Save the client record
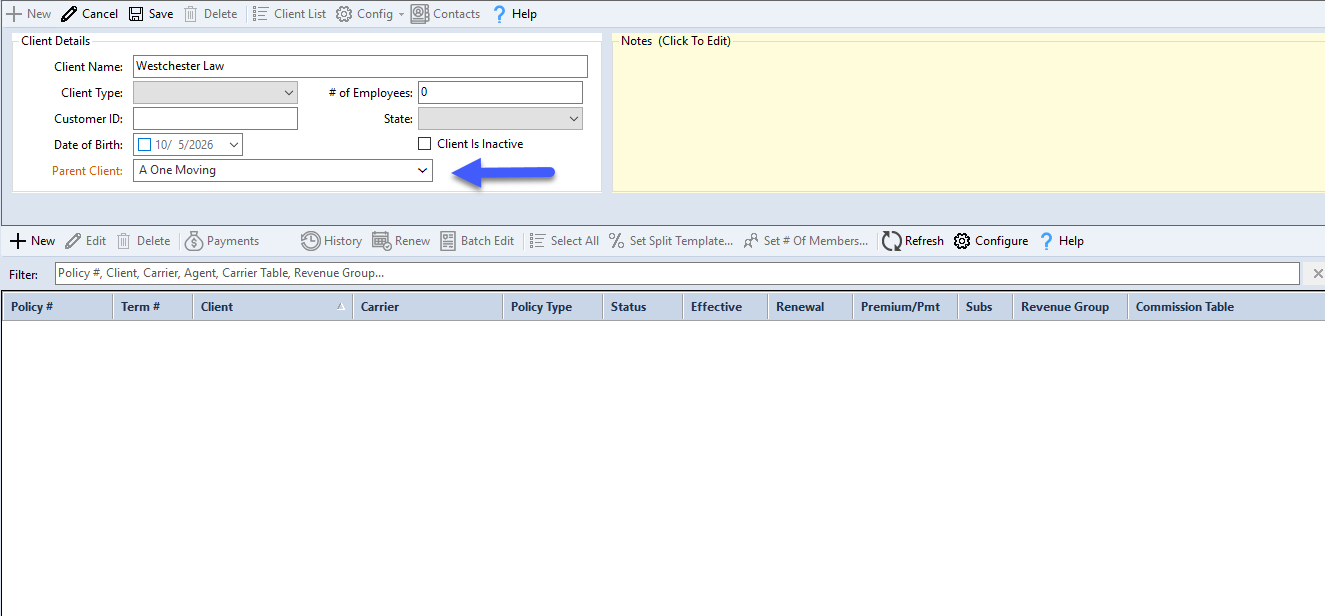 (151, 14)
